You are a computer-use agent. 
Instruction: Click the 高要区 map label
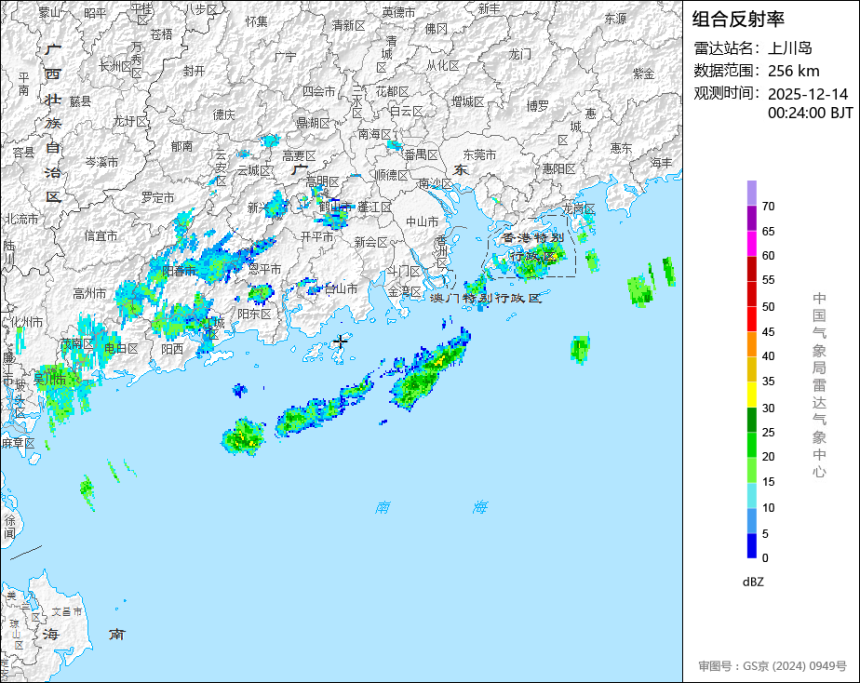click(299, 156)
